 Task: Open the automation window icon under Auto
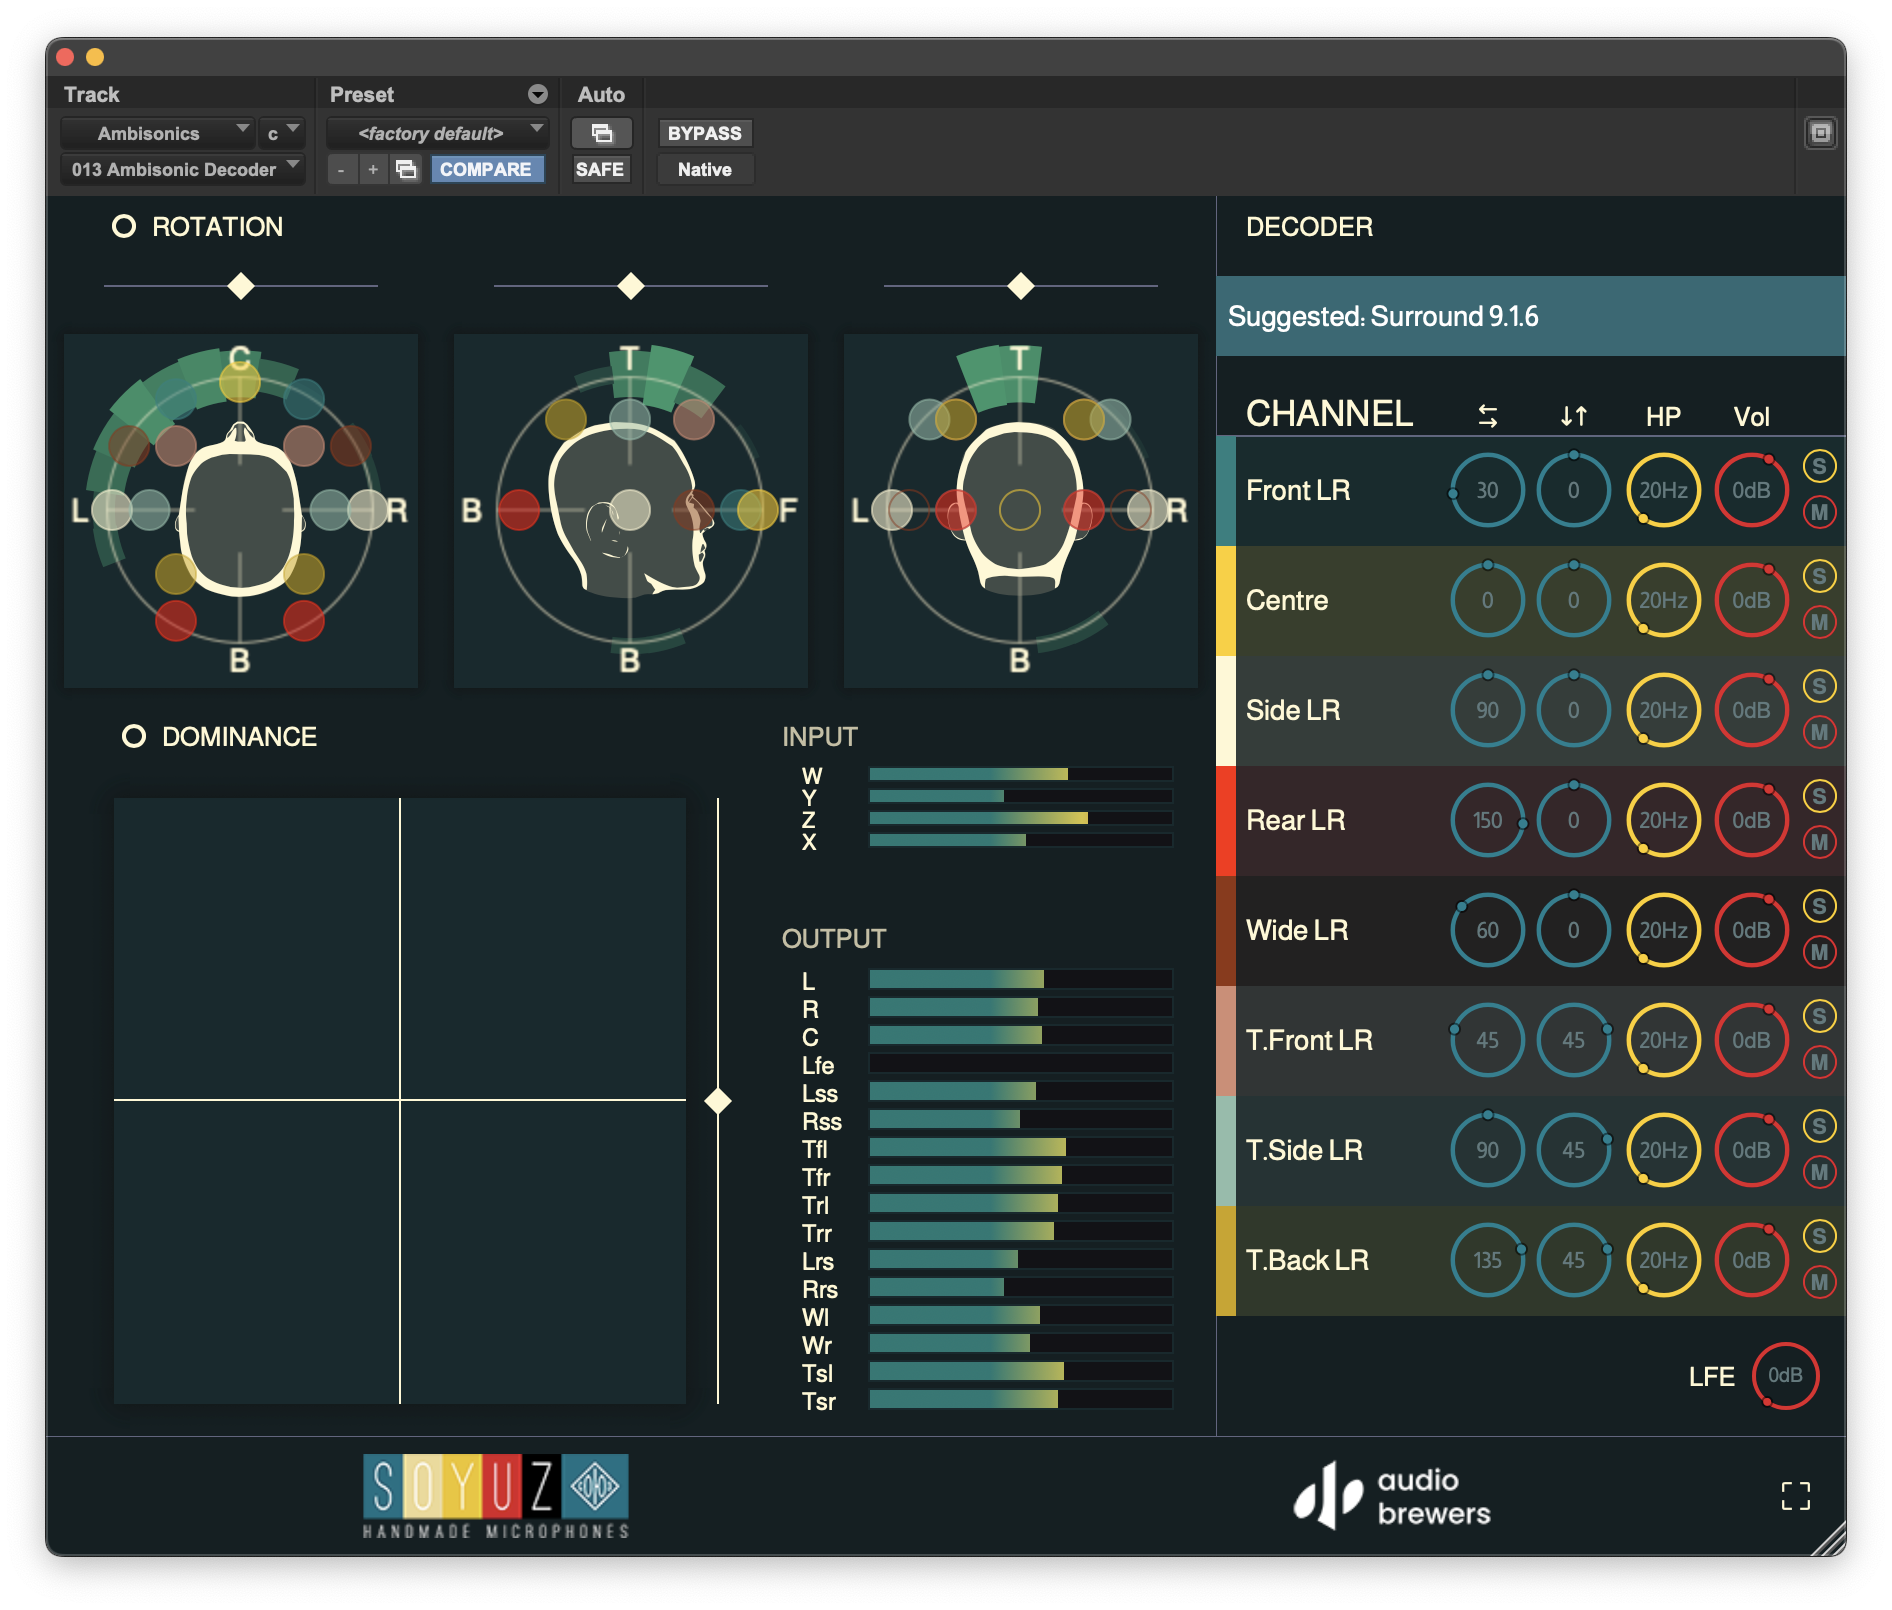pyautogui.click(x=601, y=133)
